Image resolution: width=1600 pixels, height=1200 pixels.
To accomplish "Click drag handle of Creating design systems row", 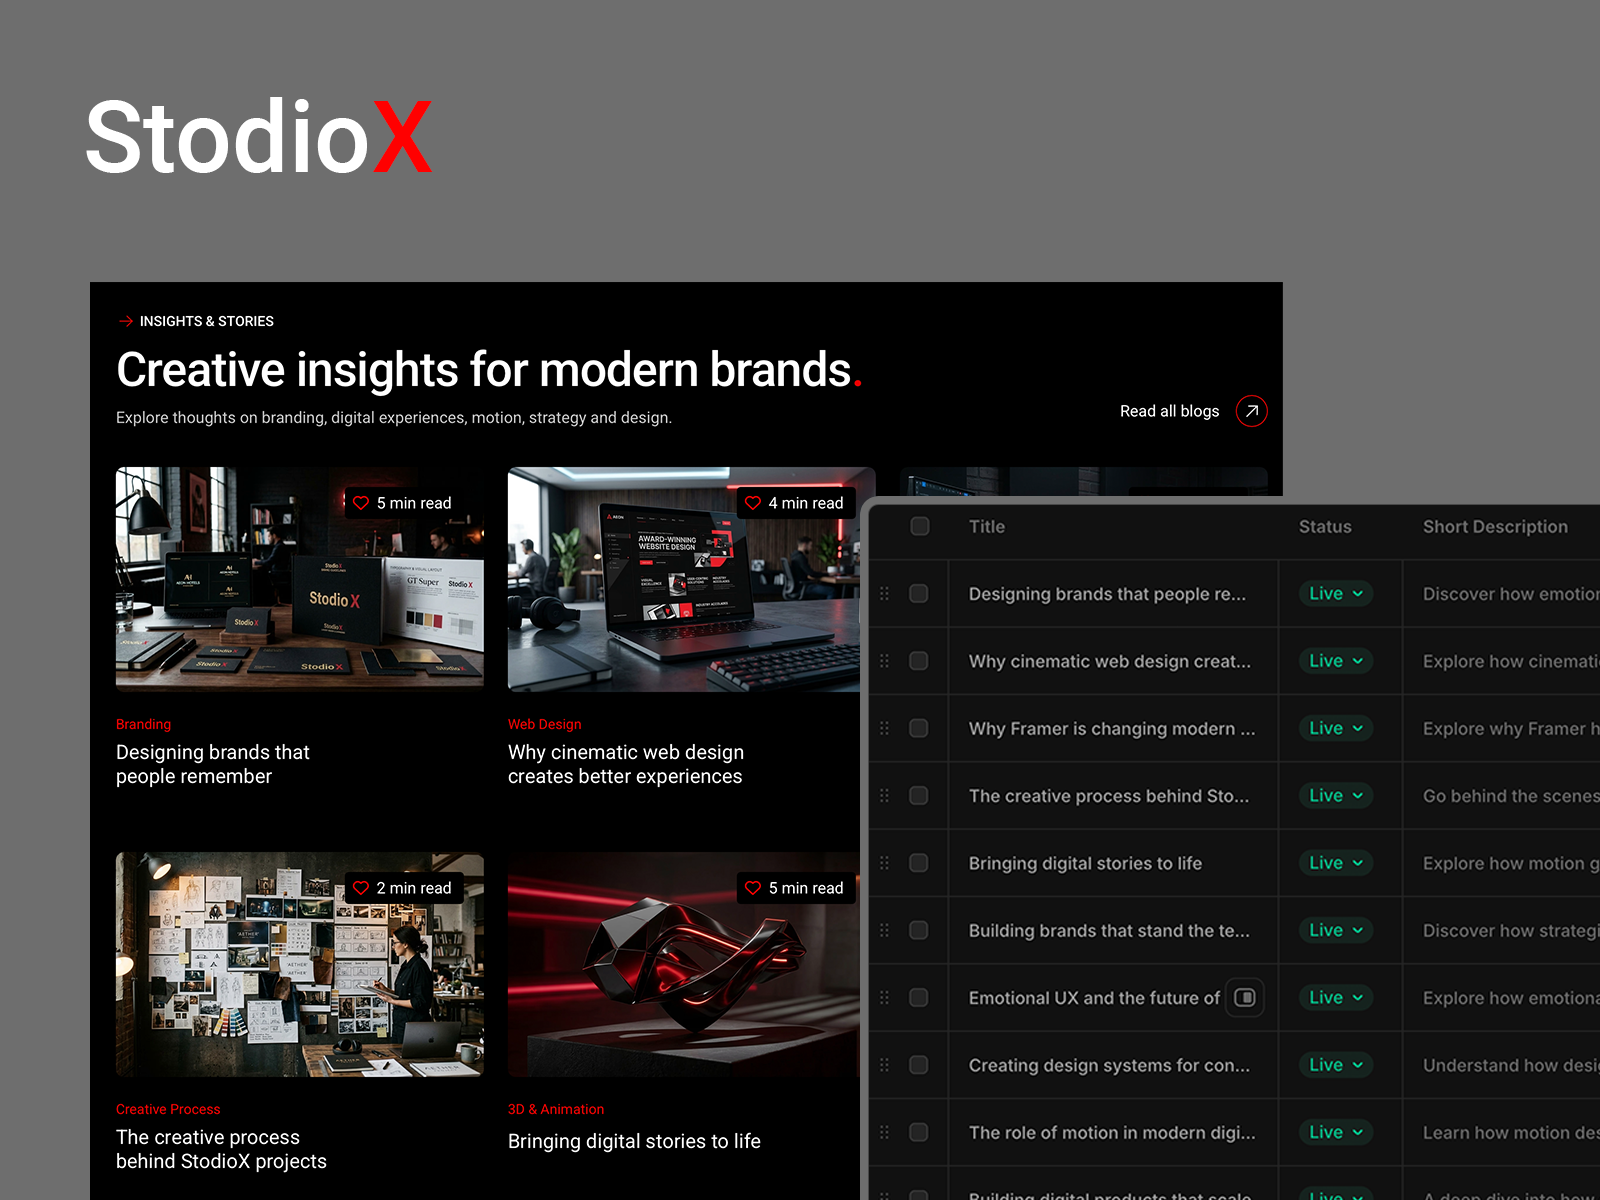I will tap(884, 1065).
